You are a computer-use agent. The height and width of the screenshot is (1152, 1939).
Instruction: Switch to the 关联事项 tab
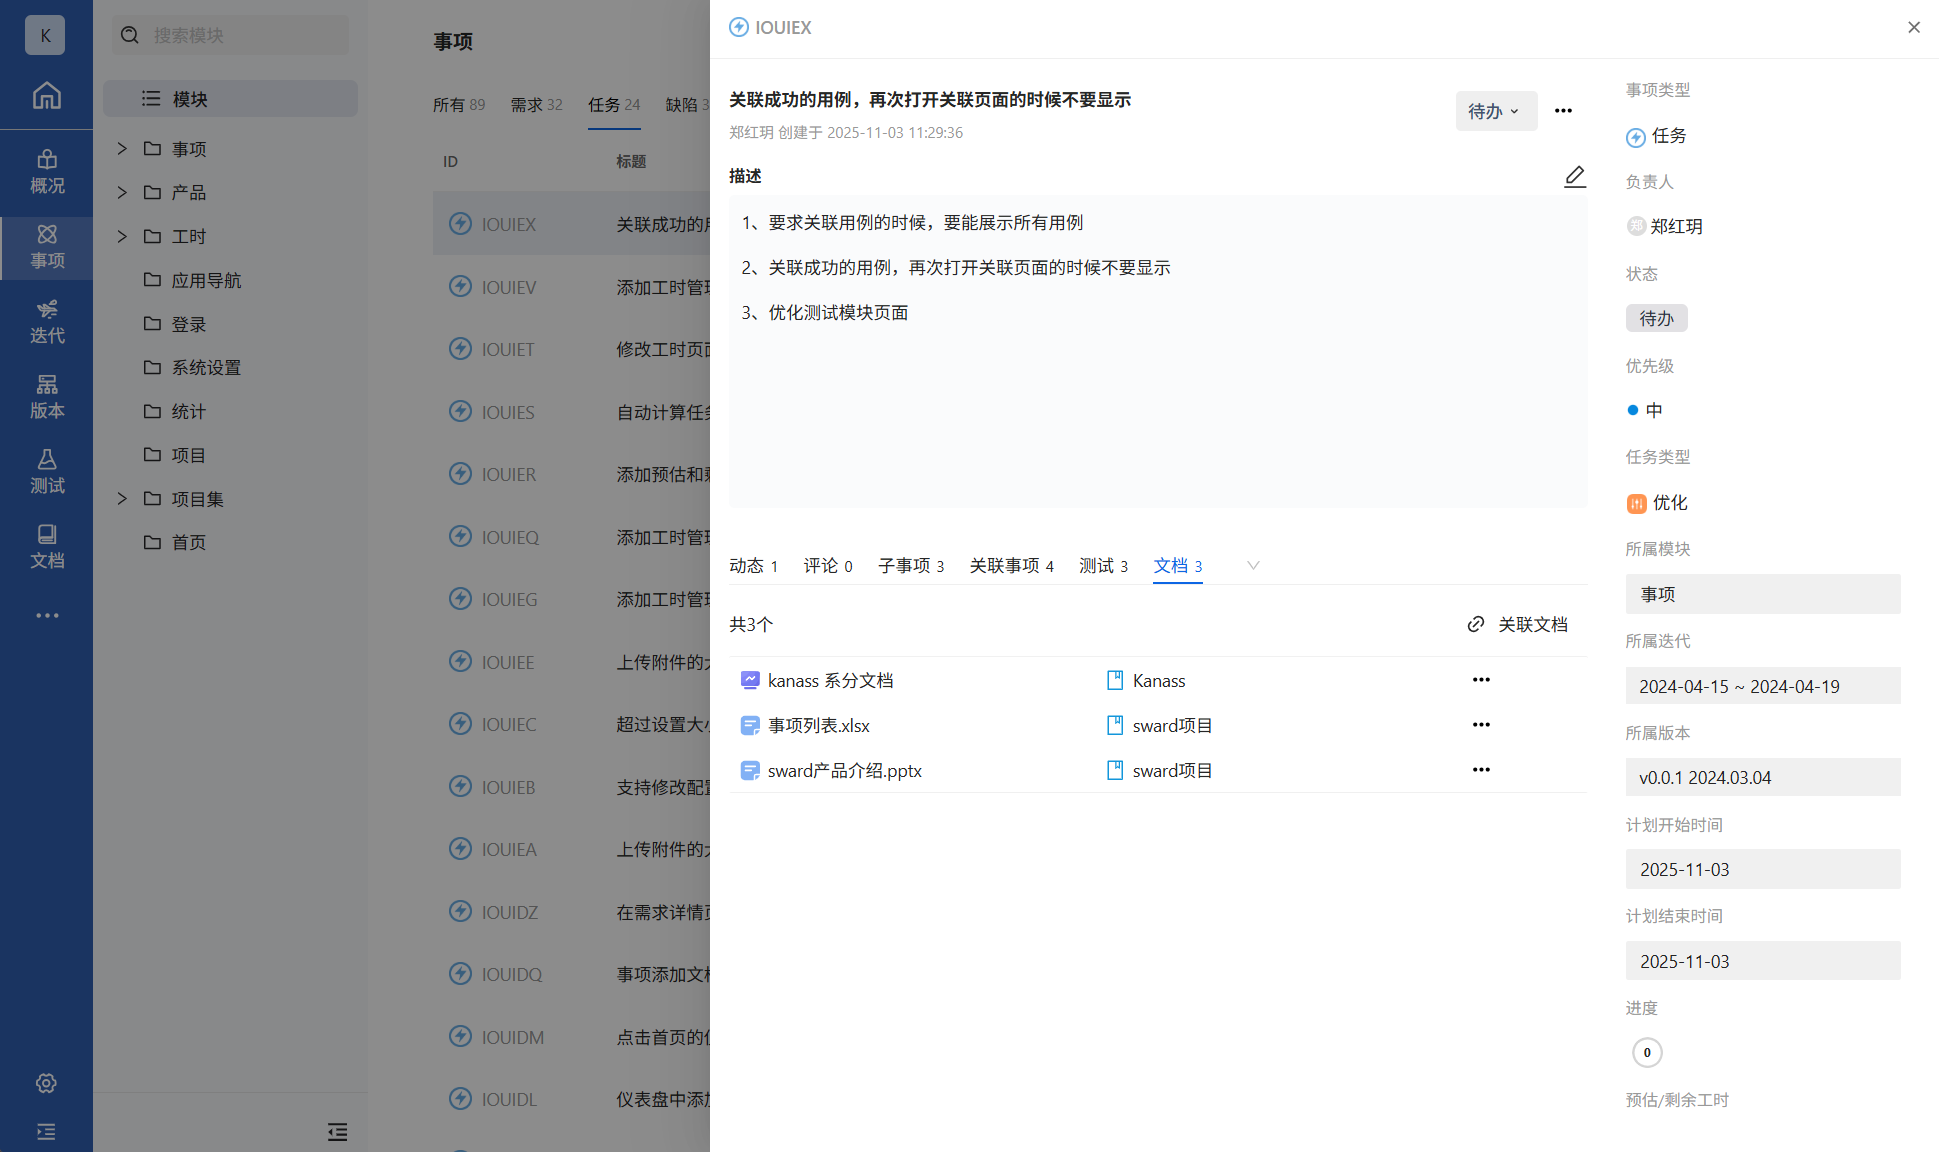[x=1011, y=566]
